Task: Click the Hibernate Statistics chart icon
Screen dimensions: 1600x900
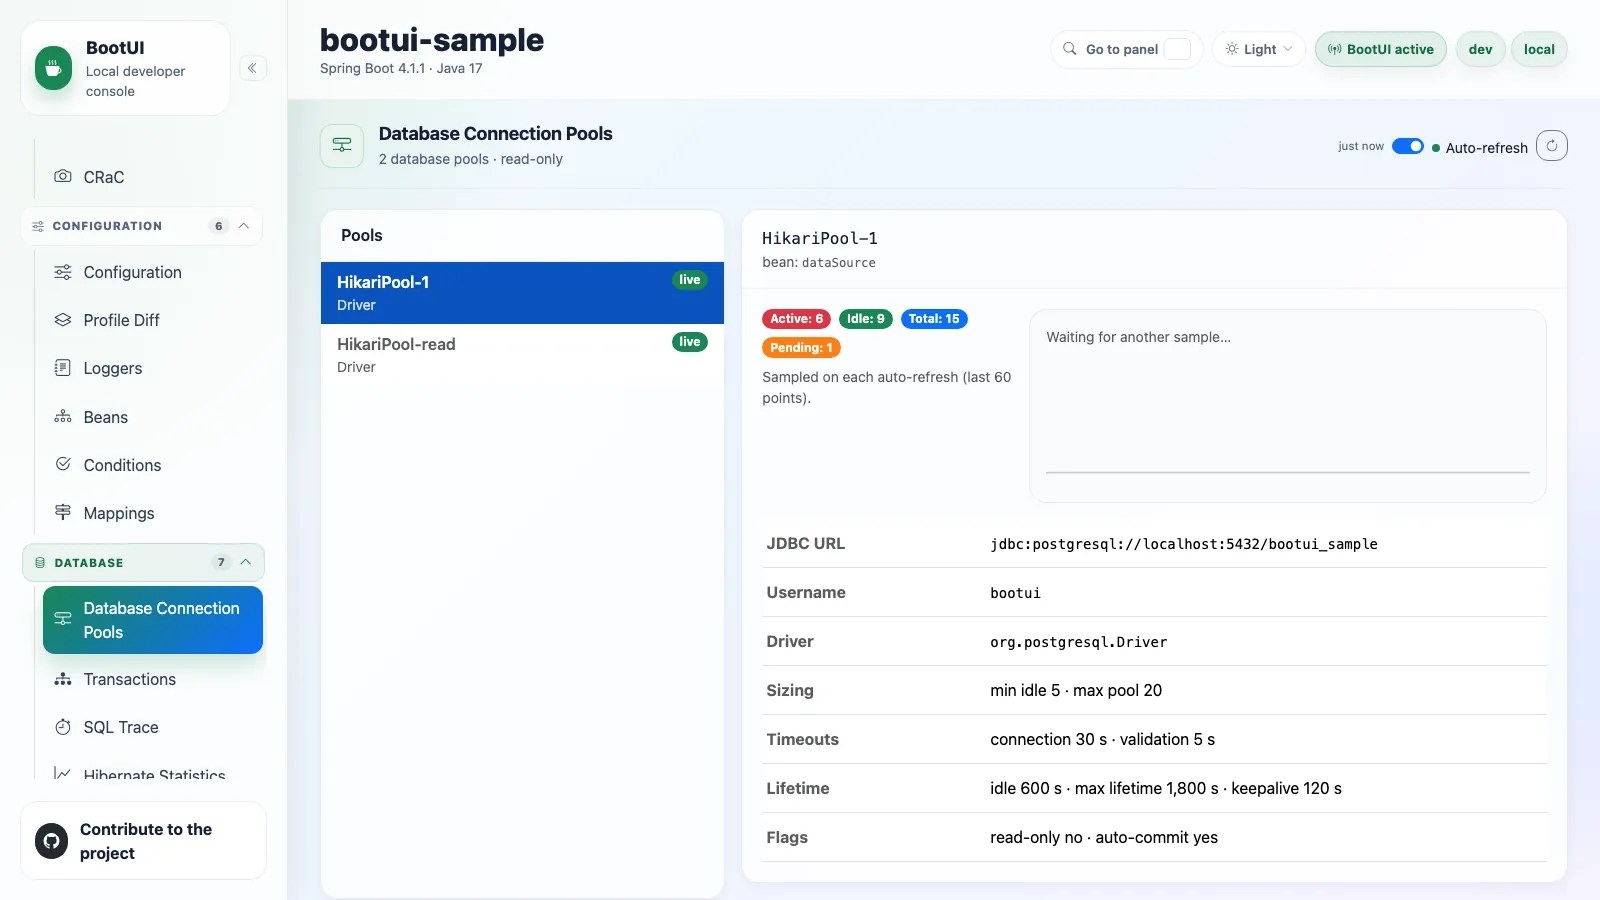Action: (x=63, y=773)
